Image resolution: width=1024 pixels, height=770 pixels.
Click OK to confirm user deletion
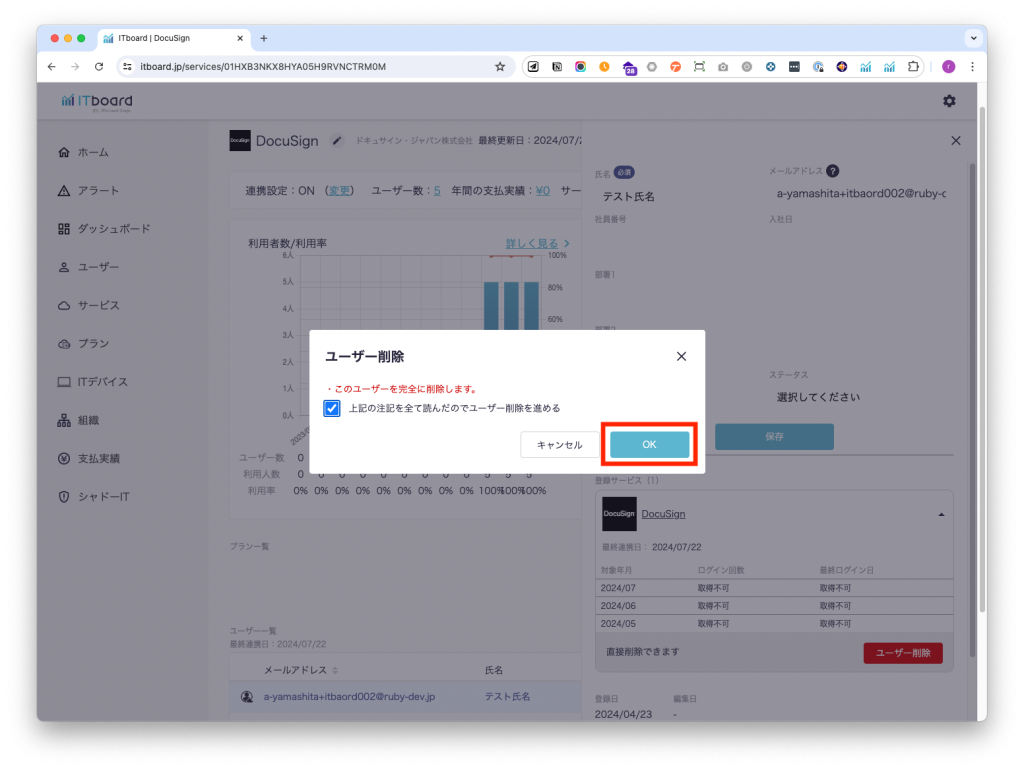tap(649, 445)
